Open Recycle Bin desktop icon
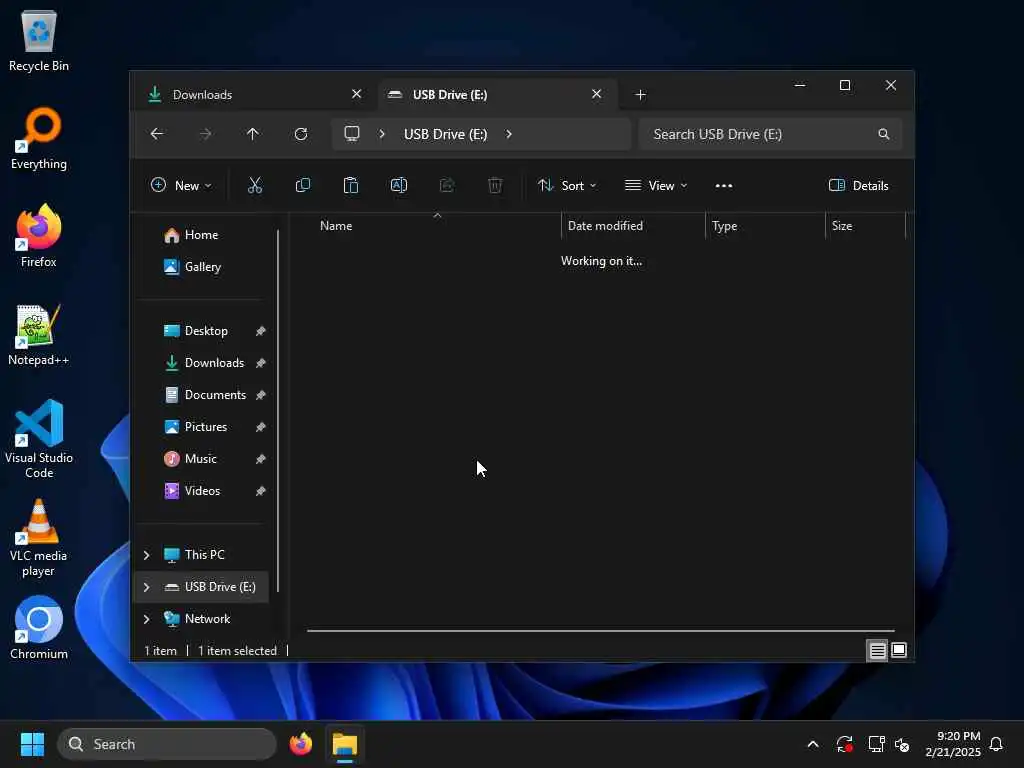Screen dimensions: 1024x768 (39, 40)
